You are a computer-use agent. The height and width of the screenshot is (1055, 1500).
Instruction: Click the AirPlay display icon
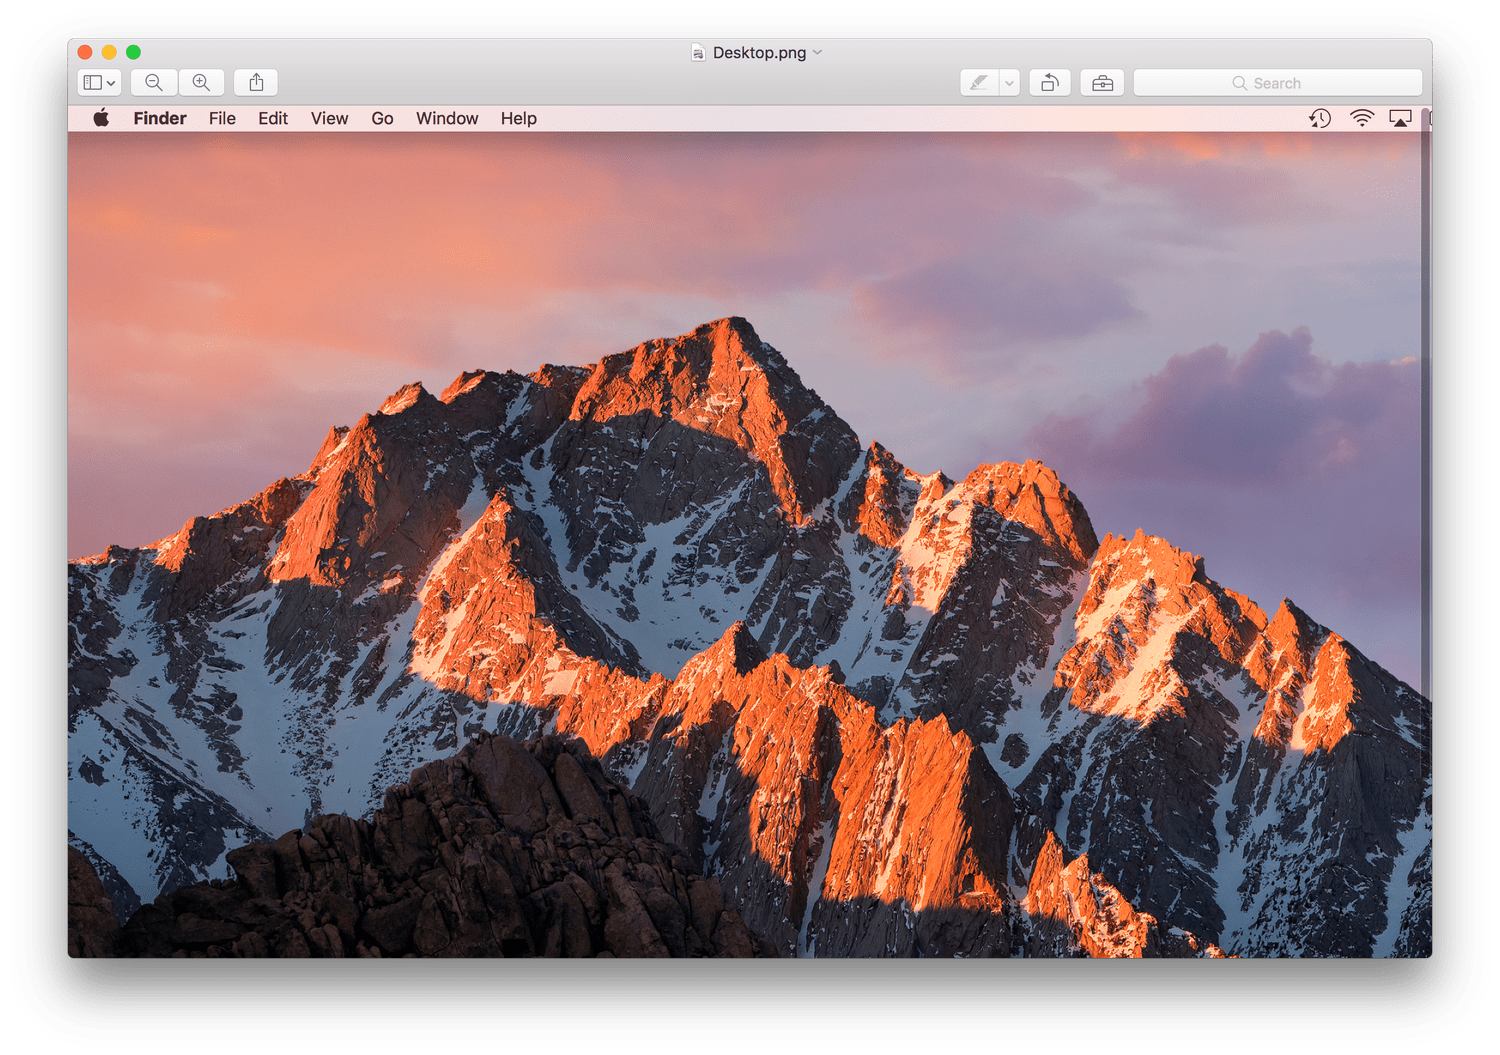pos(1400,118)
